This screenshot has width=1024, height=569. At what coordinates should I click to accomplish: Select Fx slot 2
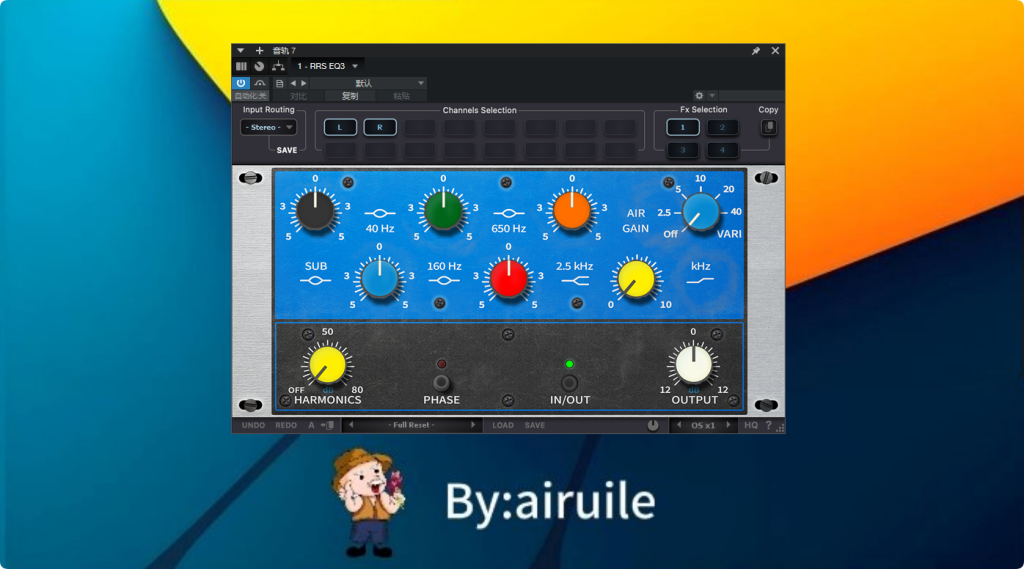coord(722,127)
